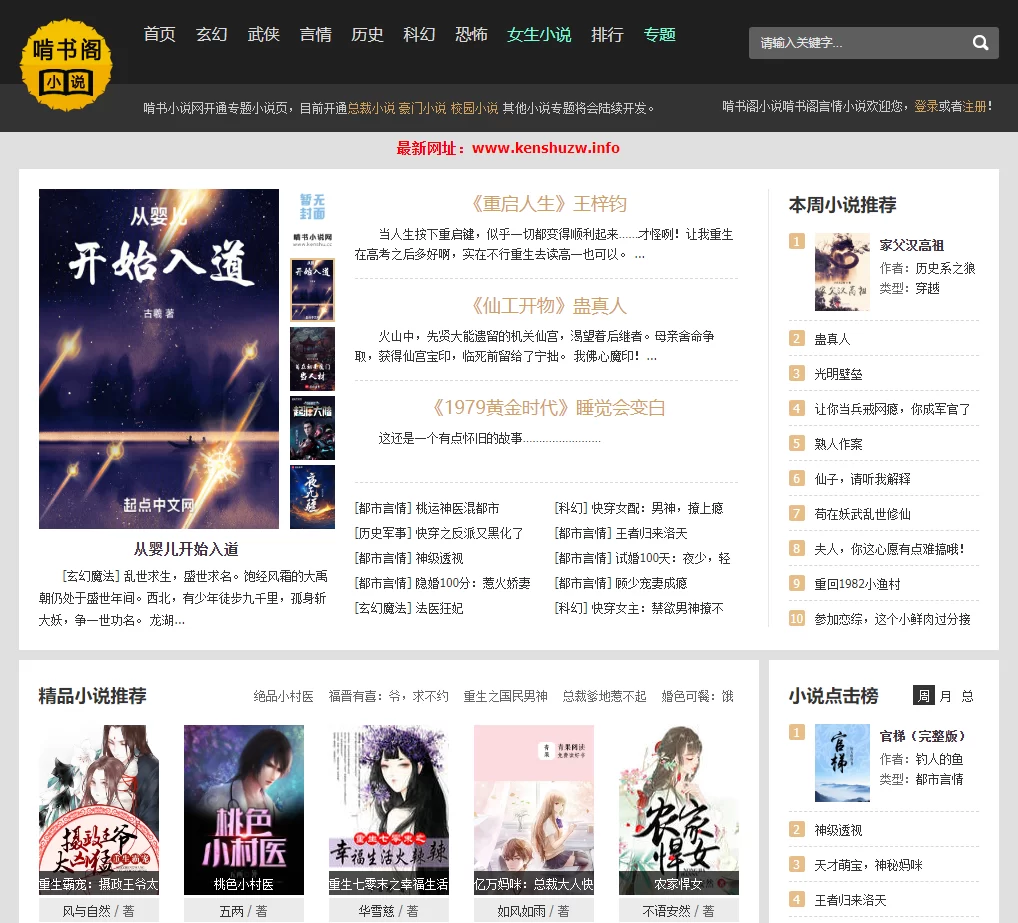The width and height of the screenshot is (1018, 923).
Task: Click the 注册 register link
Action: coord(975,106)
